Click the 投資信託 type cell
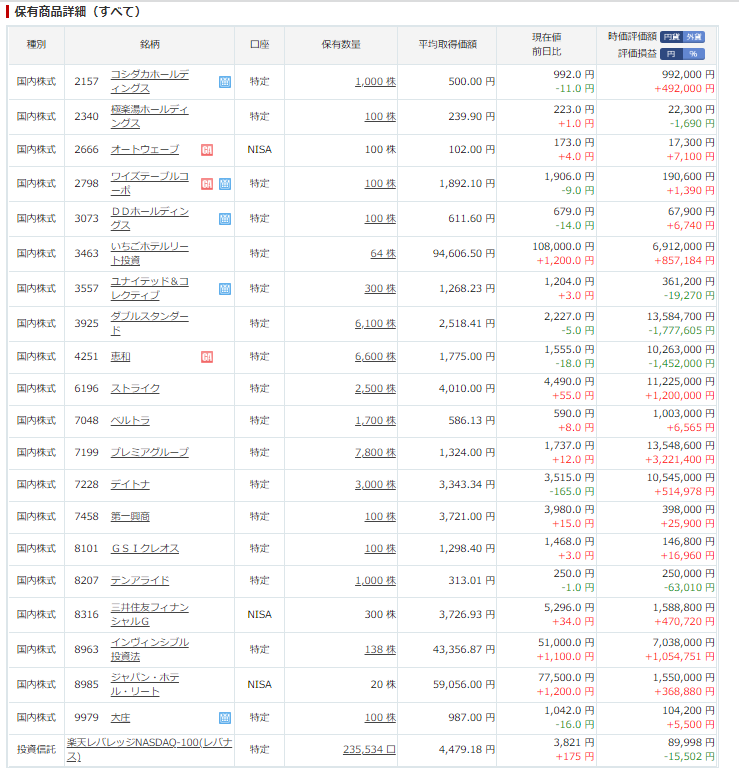This screenshot has height=773, width=739. (36, 749)
